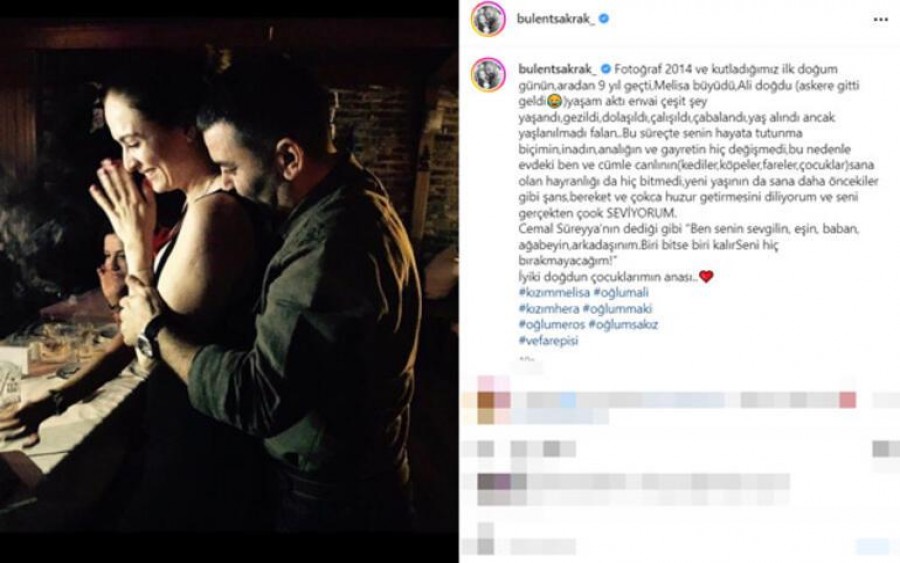Click verified badge beside header username
This screenshot has width=900, height=563.
pos(603,19)
